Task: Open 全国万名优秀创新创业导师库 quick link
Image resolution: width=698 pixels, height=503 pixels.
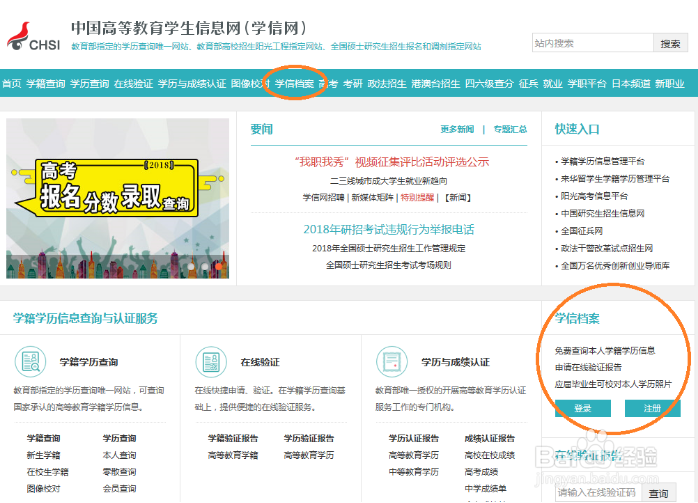Action: click(615, 266)
